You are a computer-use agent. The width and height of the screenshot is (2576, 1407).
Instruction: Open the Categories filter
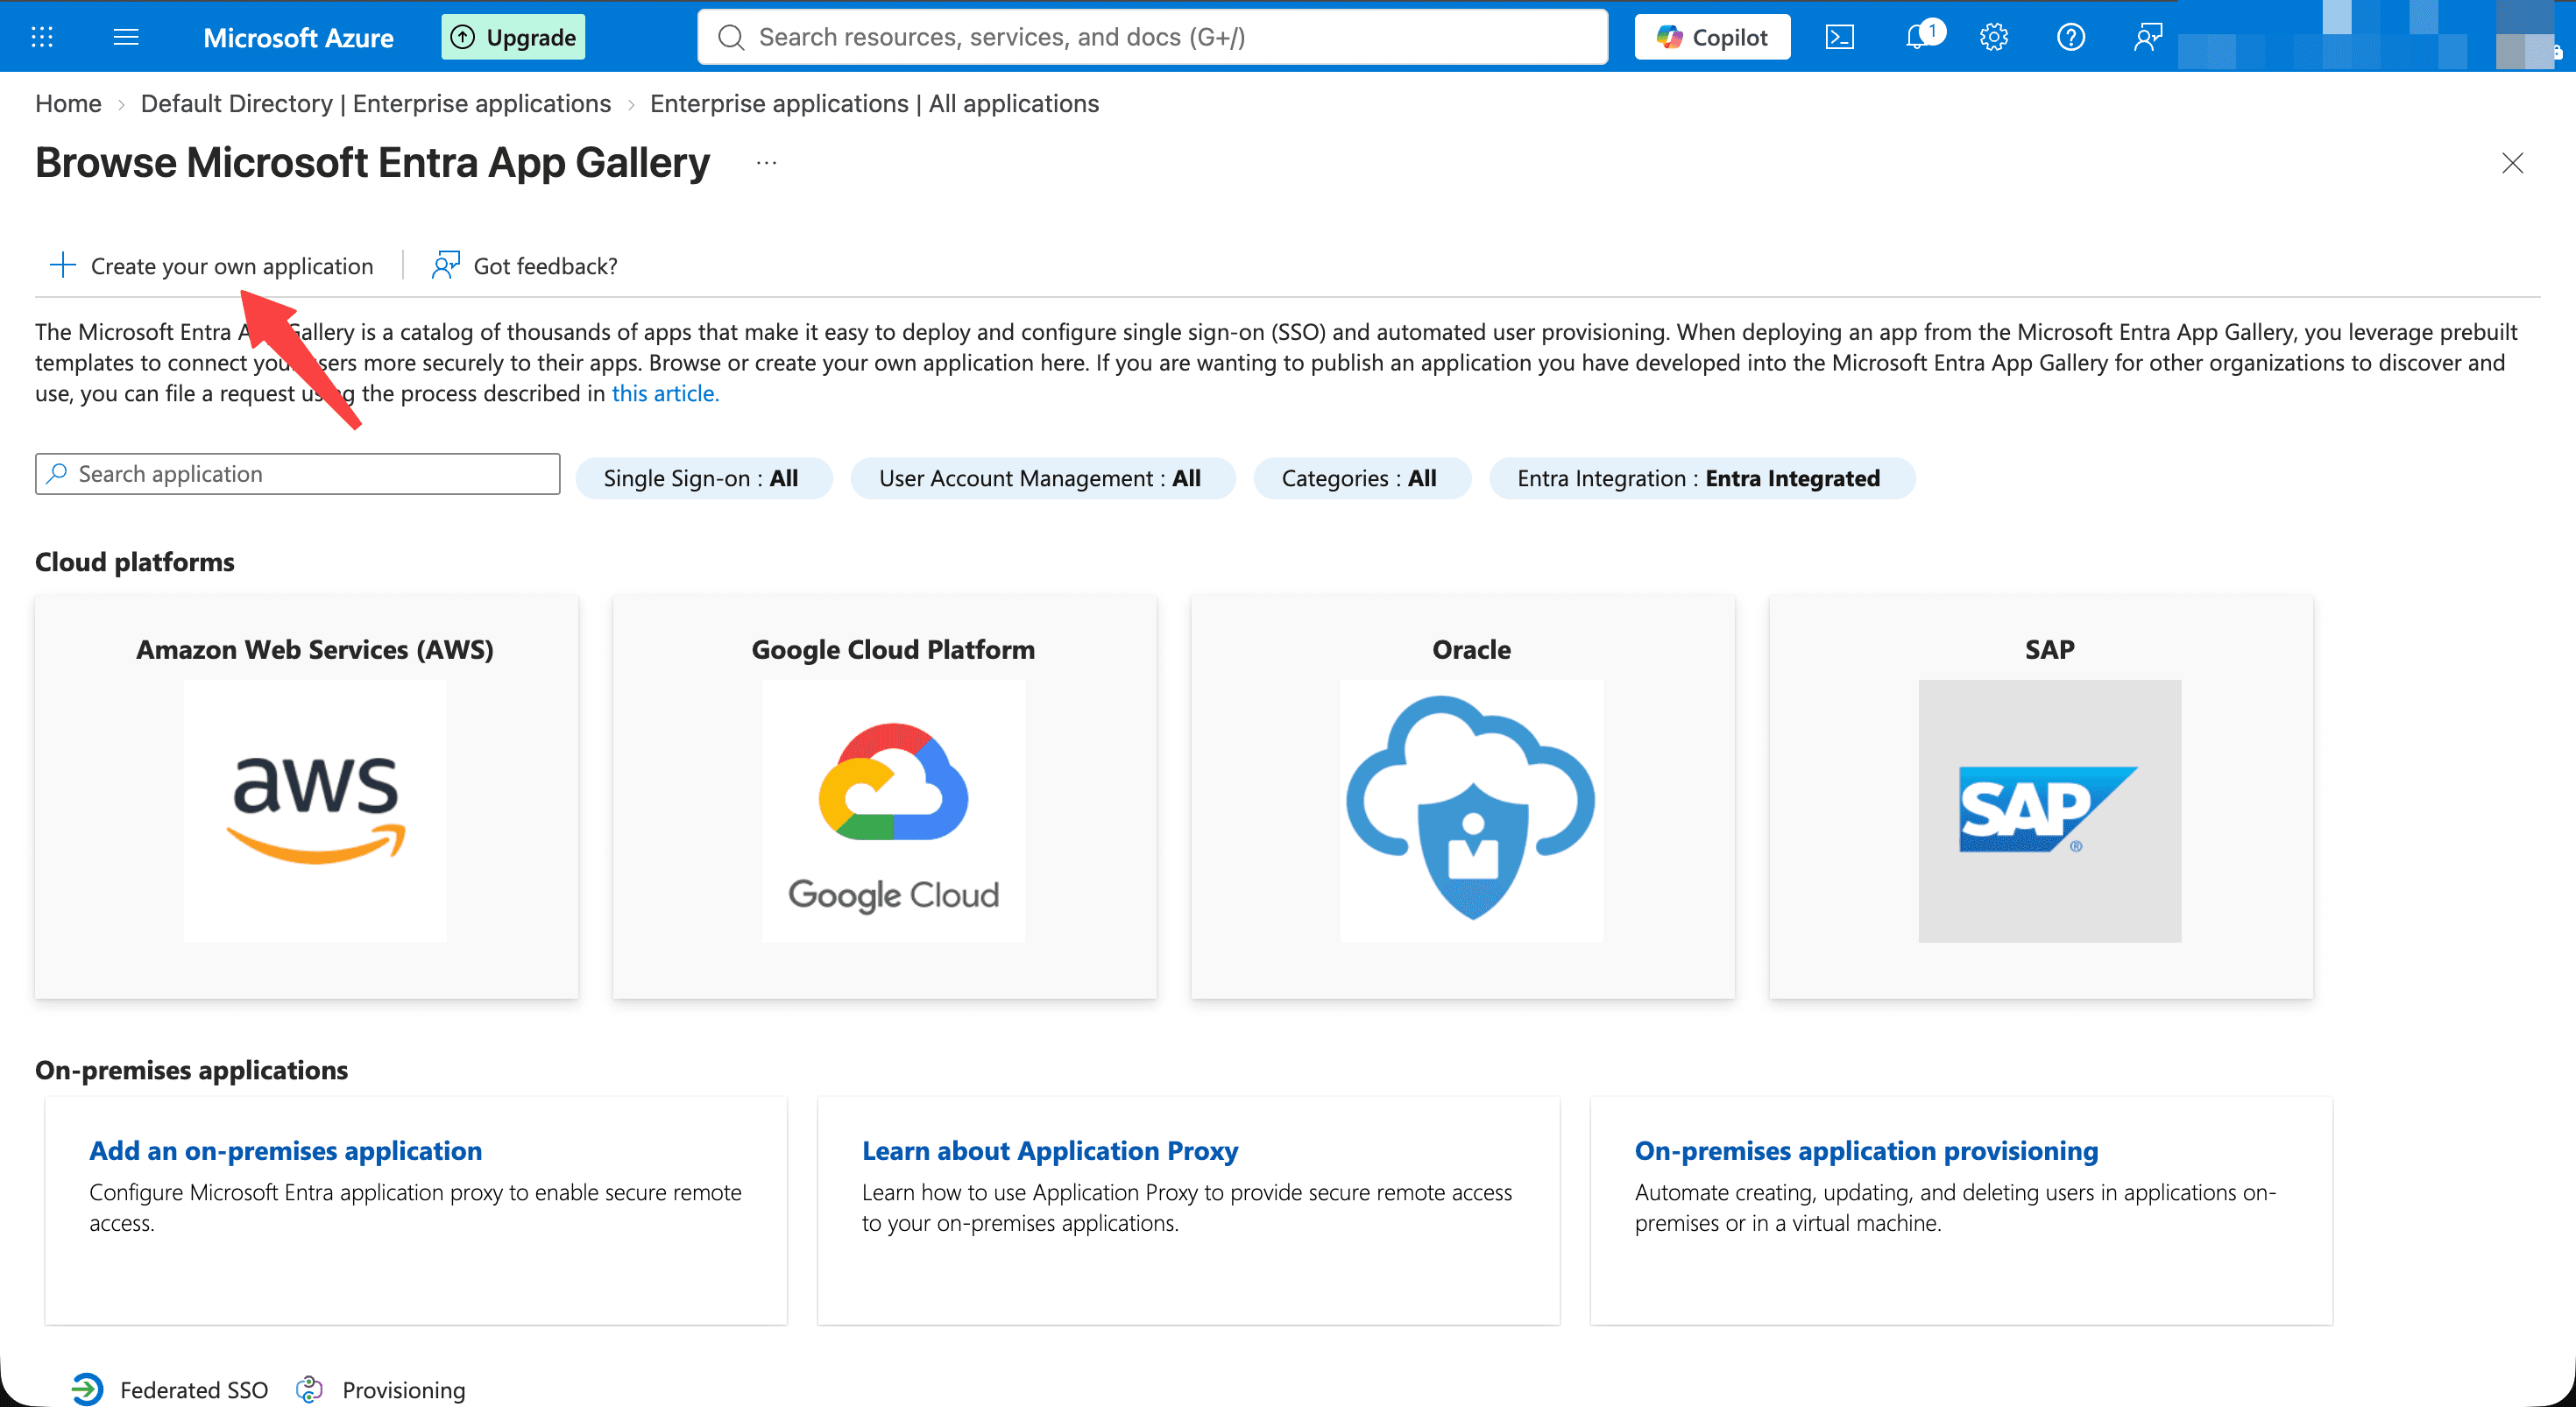click(1362, 478)
